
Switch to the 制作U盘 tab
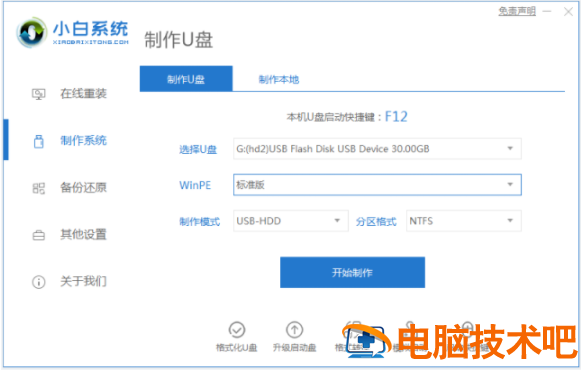point(186,79)
